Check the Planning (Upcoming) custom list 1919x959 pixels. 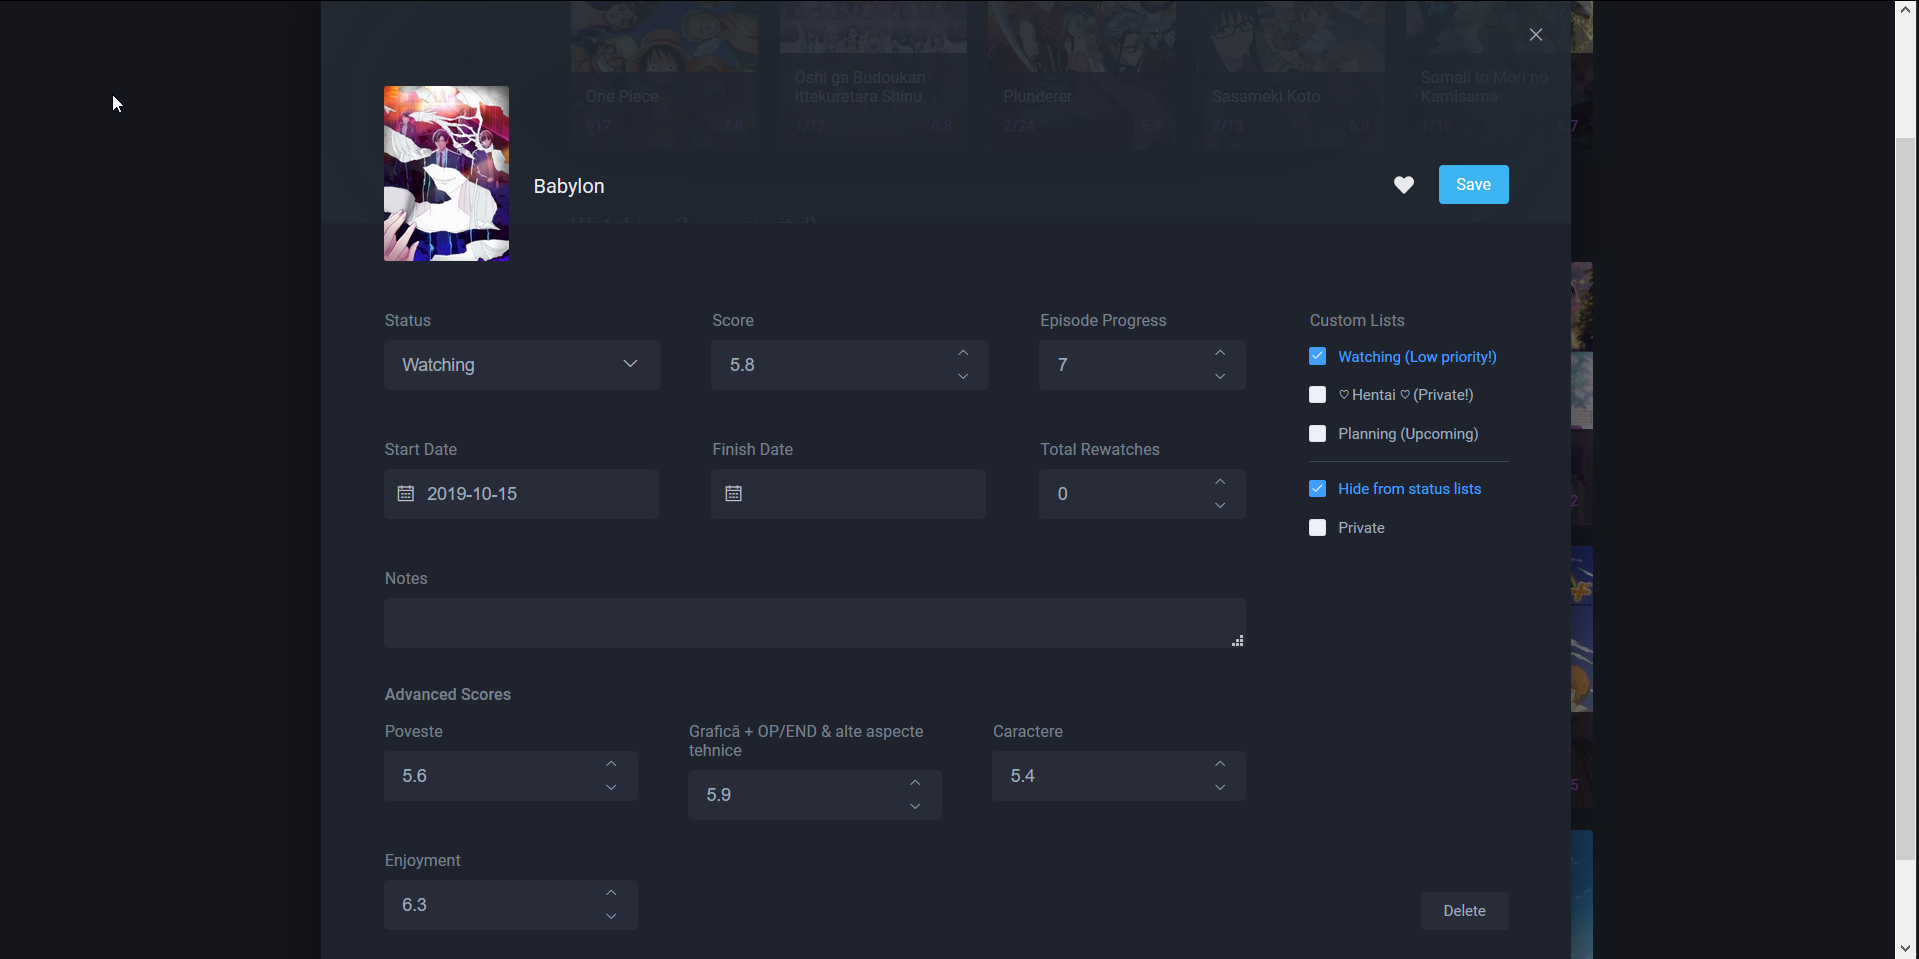[x=1318, y=434]
